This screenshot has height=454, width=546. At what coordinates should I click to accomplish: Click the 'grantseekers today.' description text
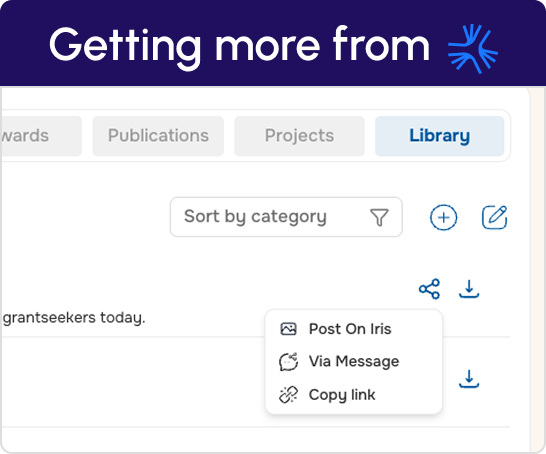point(74,318)
